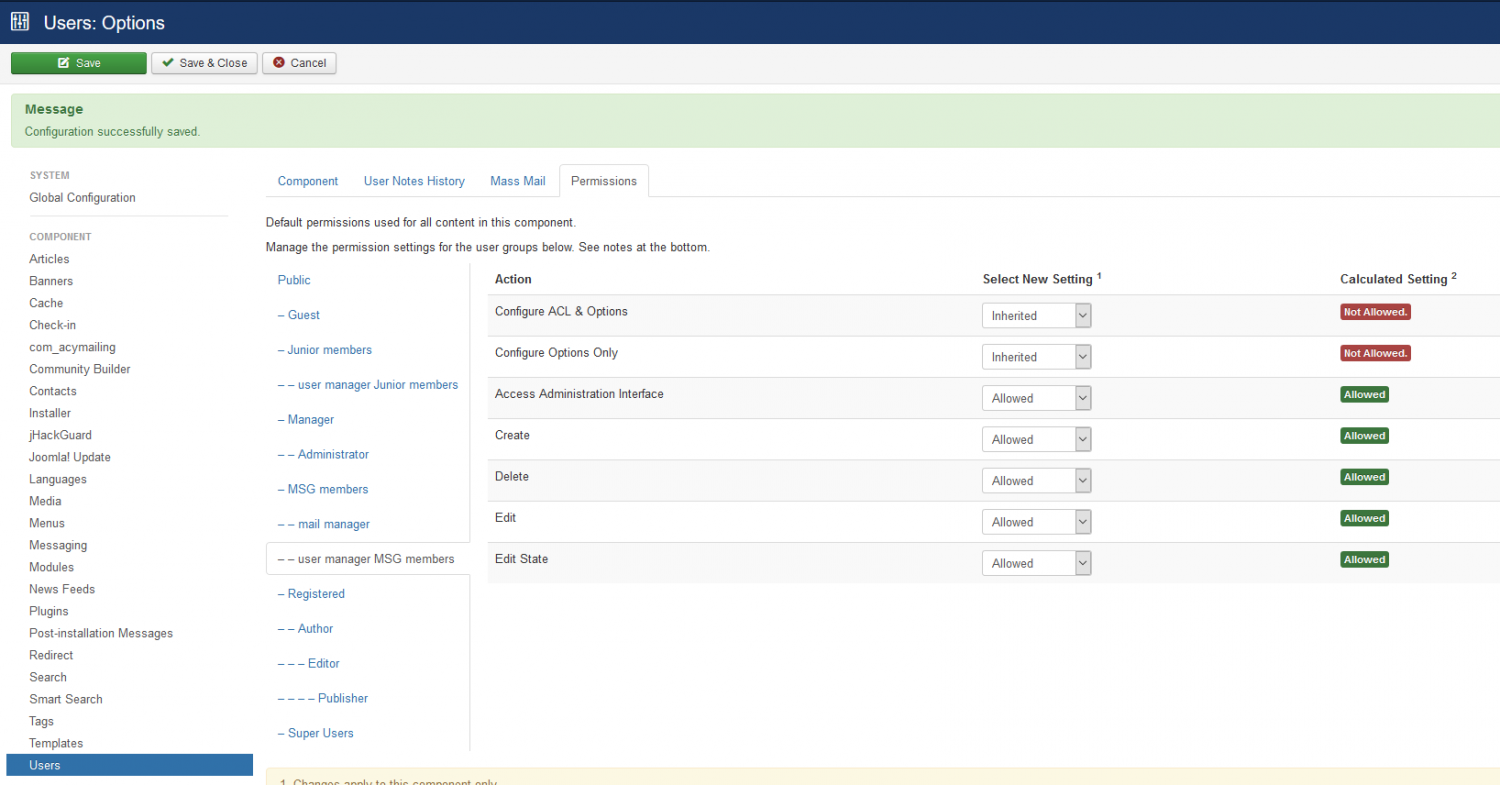1500x785 pixels.
Task: Open the User Notes History tab
Action: pyautogui.click(x=414, y=181)
